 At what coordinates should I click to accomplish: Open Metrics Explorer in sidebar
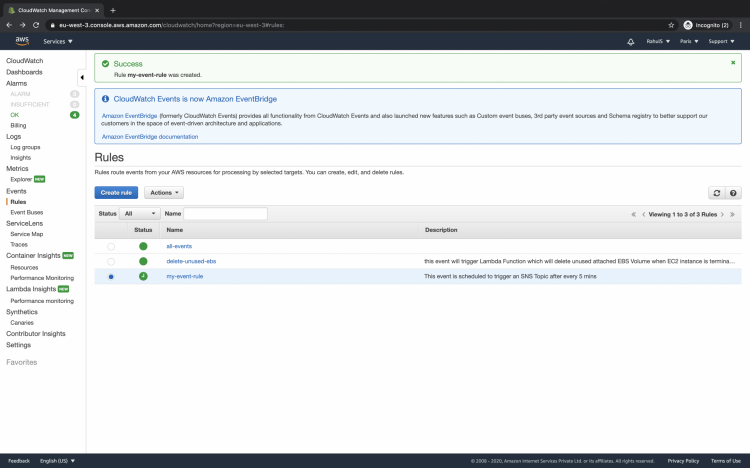coord(21,179)
